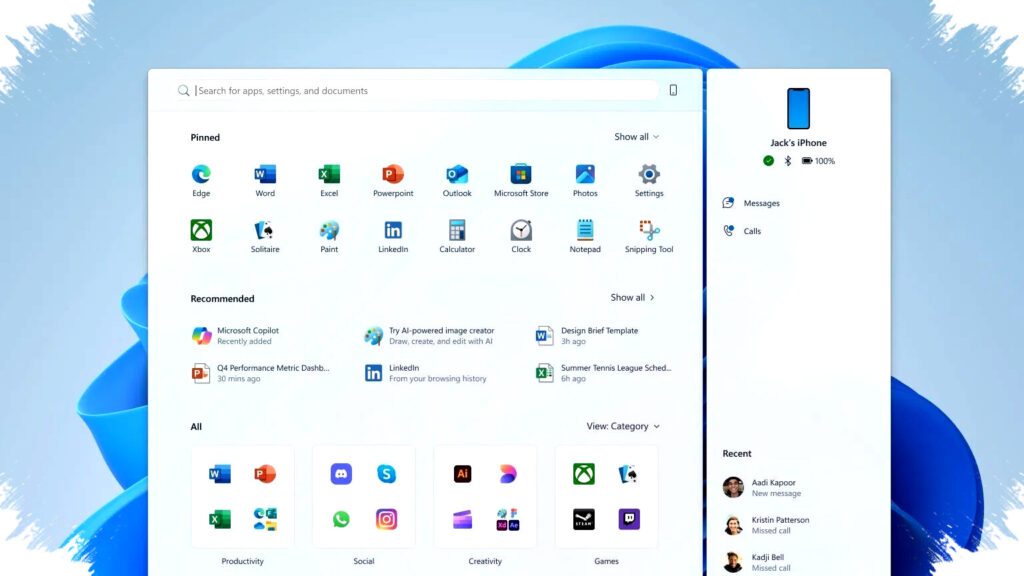Open Excel in the Pinned section
Screen dimensions: 1024x576
pyautogui.click(x=329, y=180)
